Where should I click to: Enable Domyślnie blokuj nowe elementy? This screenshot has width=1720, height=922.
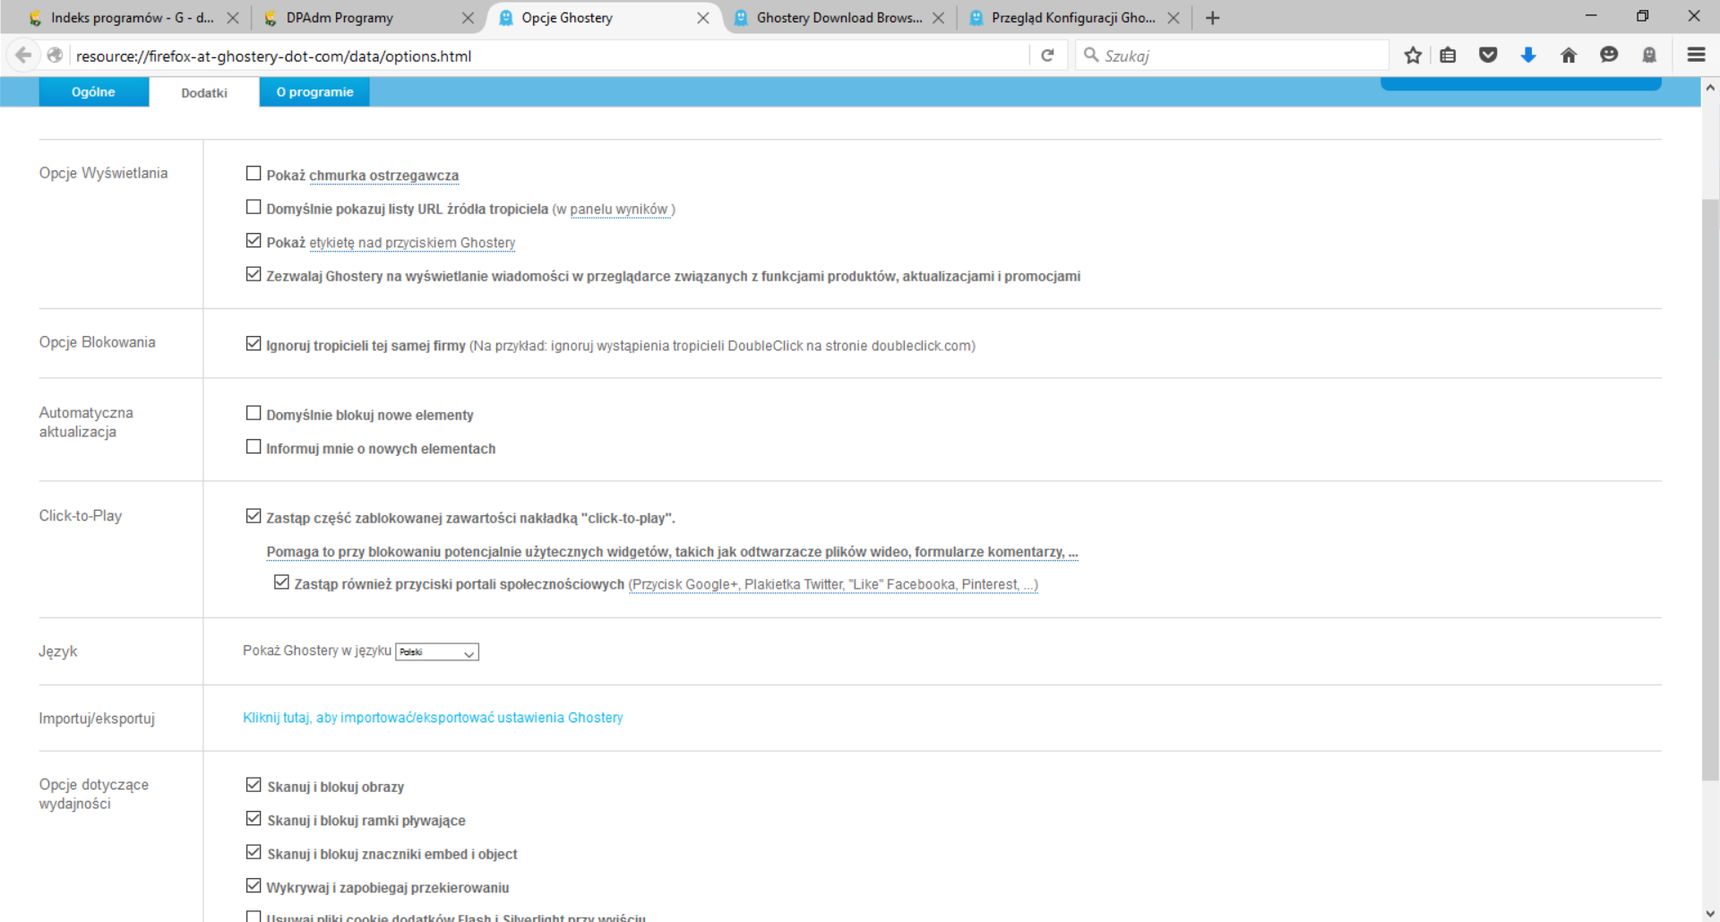[253, 413]
